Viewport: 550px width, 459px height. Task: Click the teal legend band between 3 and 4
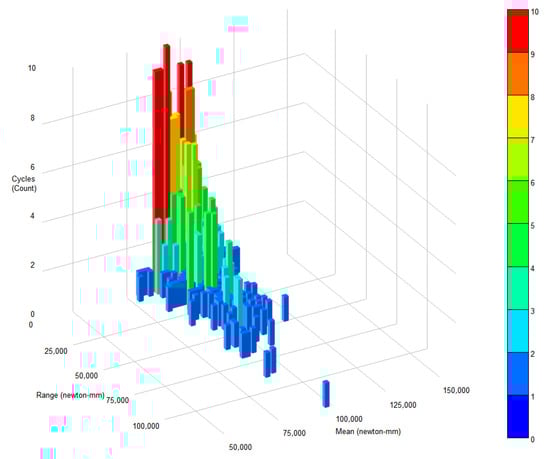tap(518, 288)
